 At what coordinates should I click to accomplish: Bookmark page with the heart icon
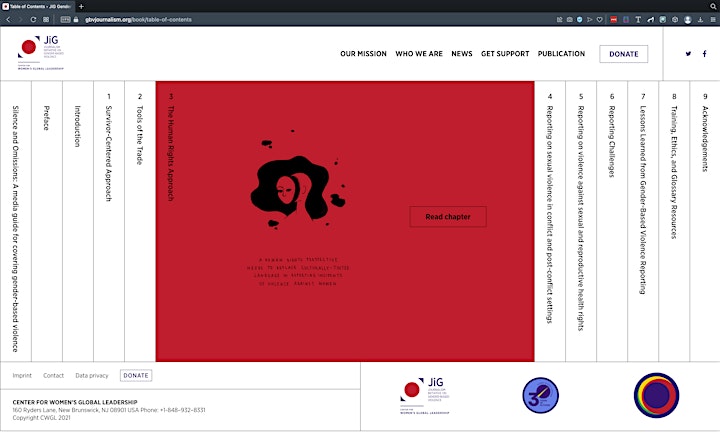click(600, 20)
